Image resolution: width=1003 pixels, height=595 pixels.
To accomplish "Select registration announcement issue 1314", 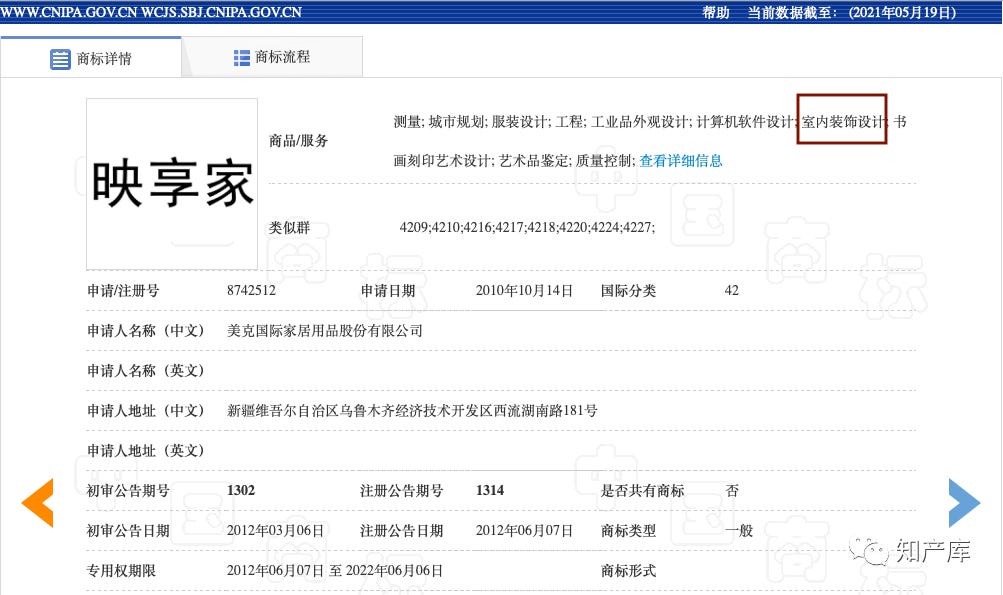I will coord(490,491).
